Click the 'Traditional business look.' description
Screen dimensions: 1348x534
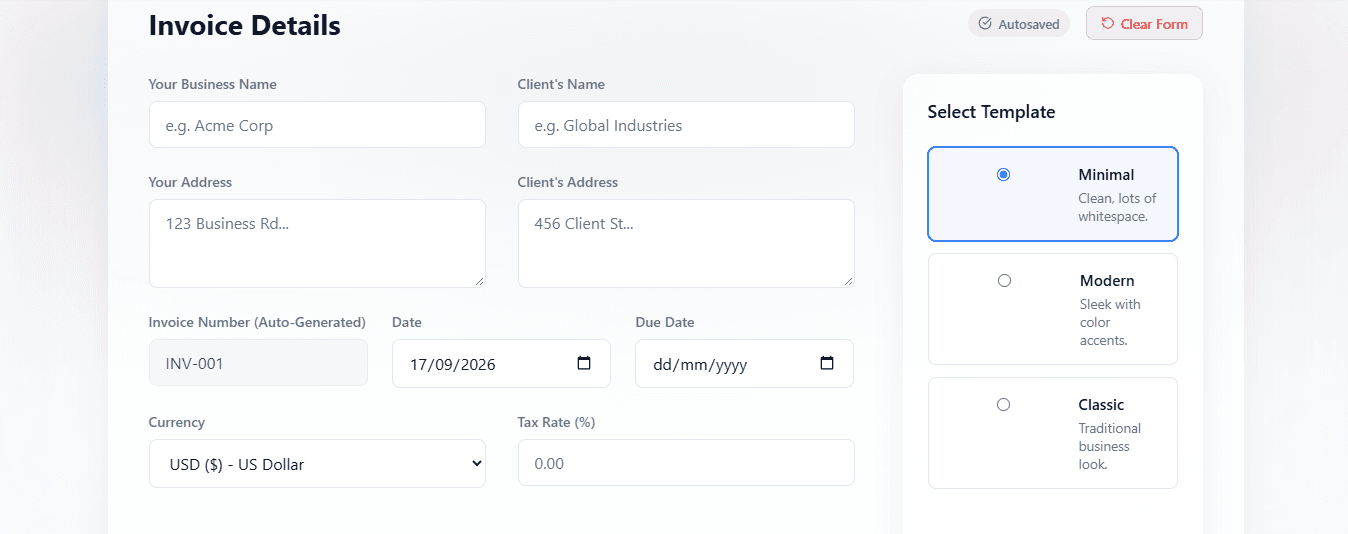tap(1109, 446)
